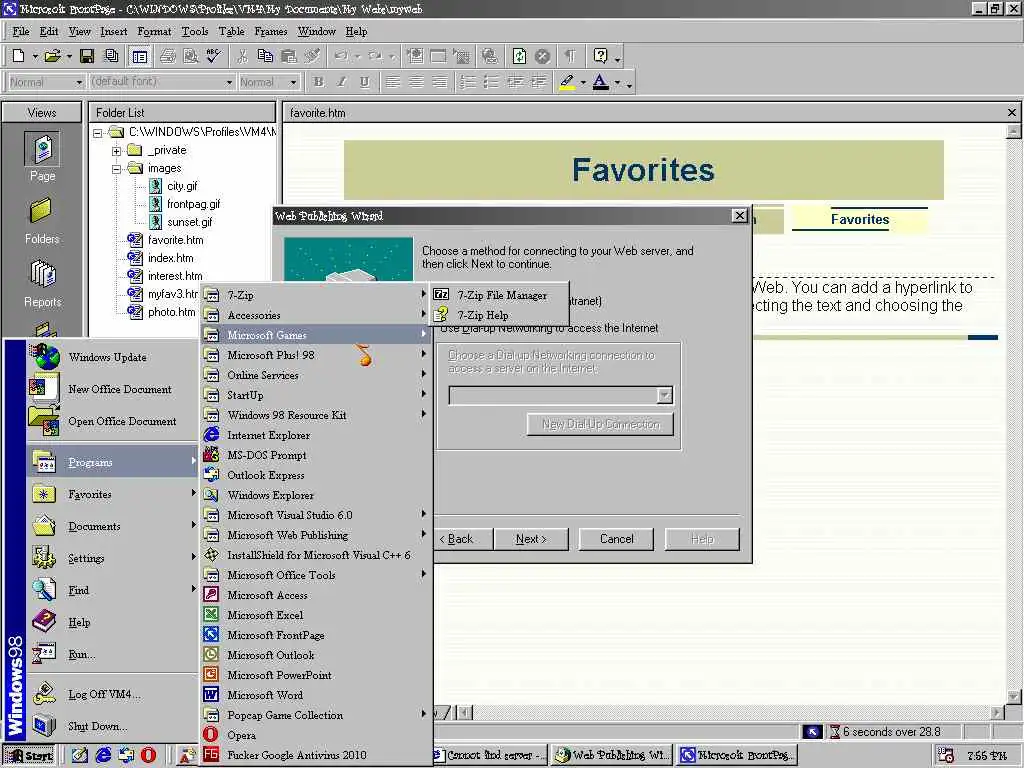Click the Publish Web toolbar icon
Image resolution: width=1024 pixels, height=768 pixels.
112,56
